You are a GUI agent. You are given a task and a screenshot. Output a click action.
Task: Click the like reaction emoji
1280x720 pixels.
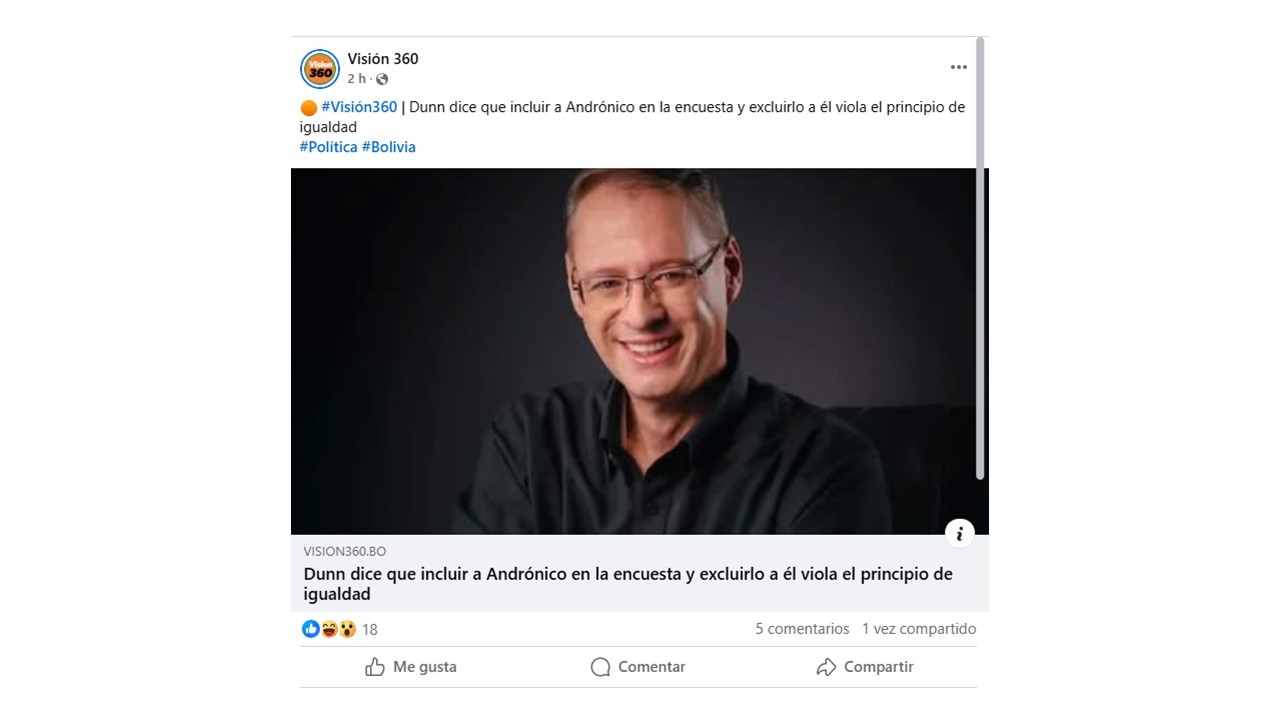(310, 629)
